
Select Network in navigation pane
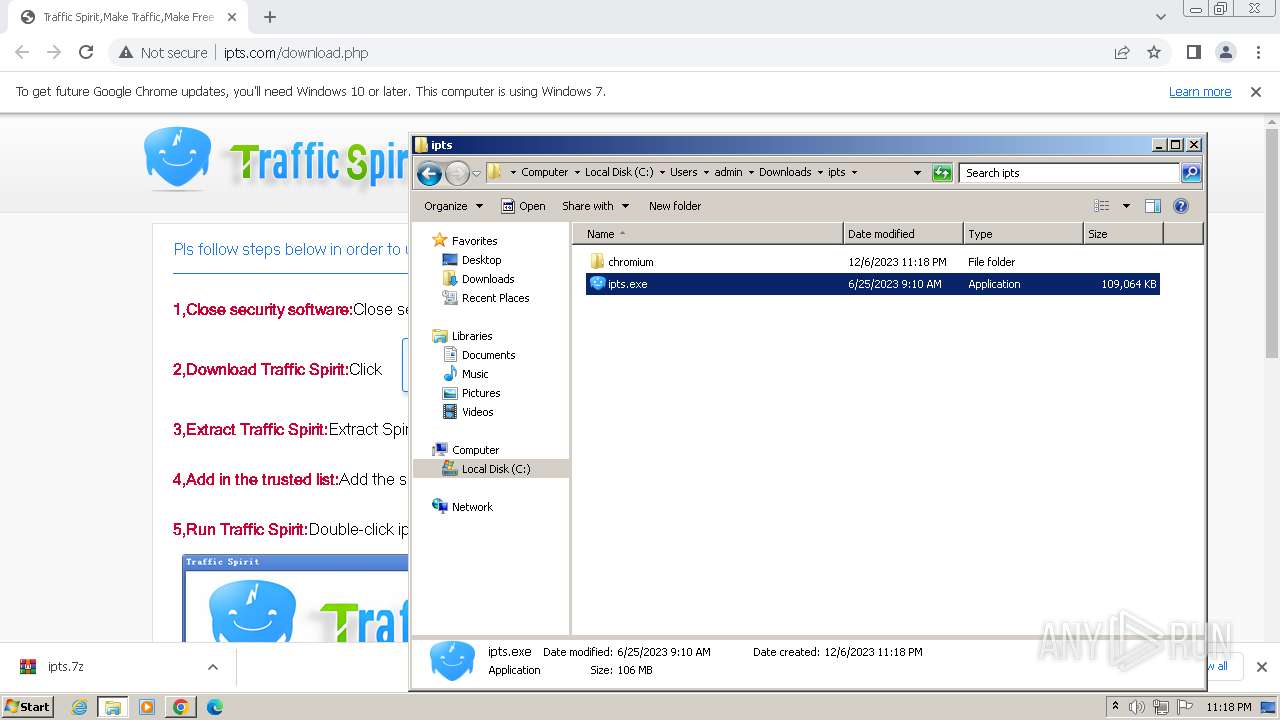[x=472, y=507]
